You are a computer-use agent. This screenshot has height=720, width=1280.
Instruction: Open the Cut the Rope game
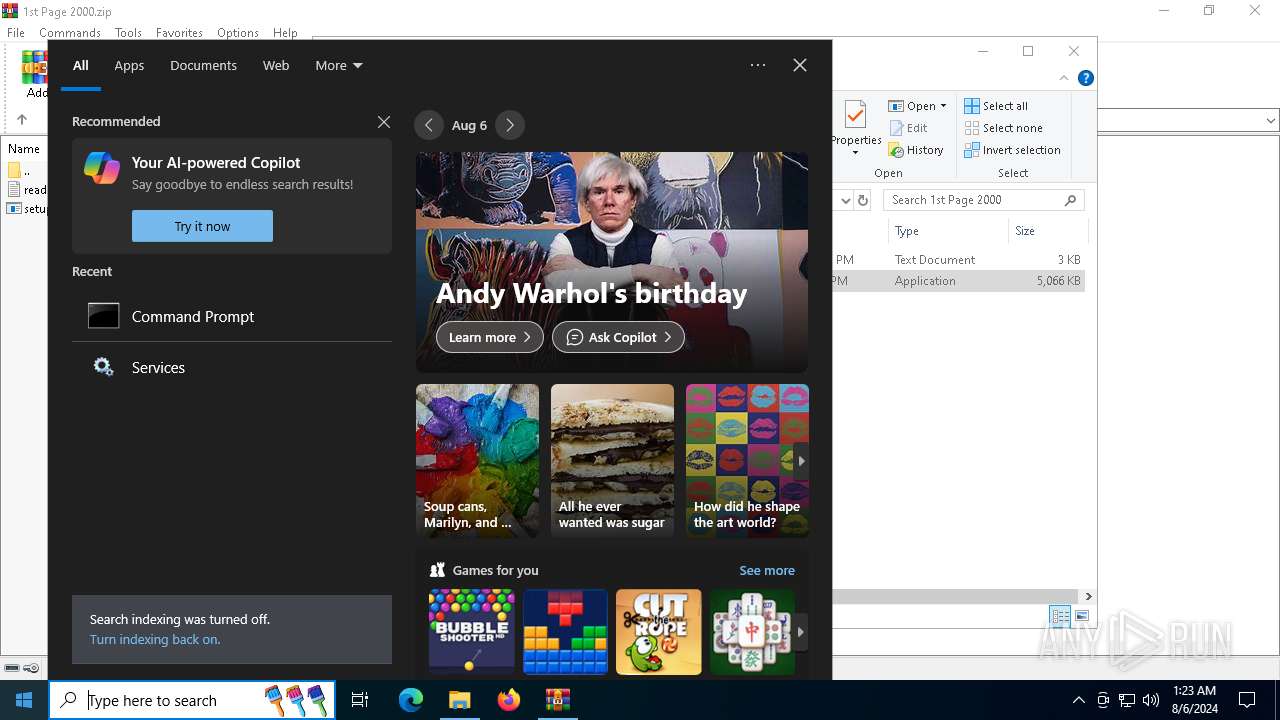[659, 631]
